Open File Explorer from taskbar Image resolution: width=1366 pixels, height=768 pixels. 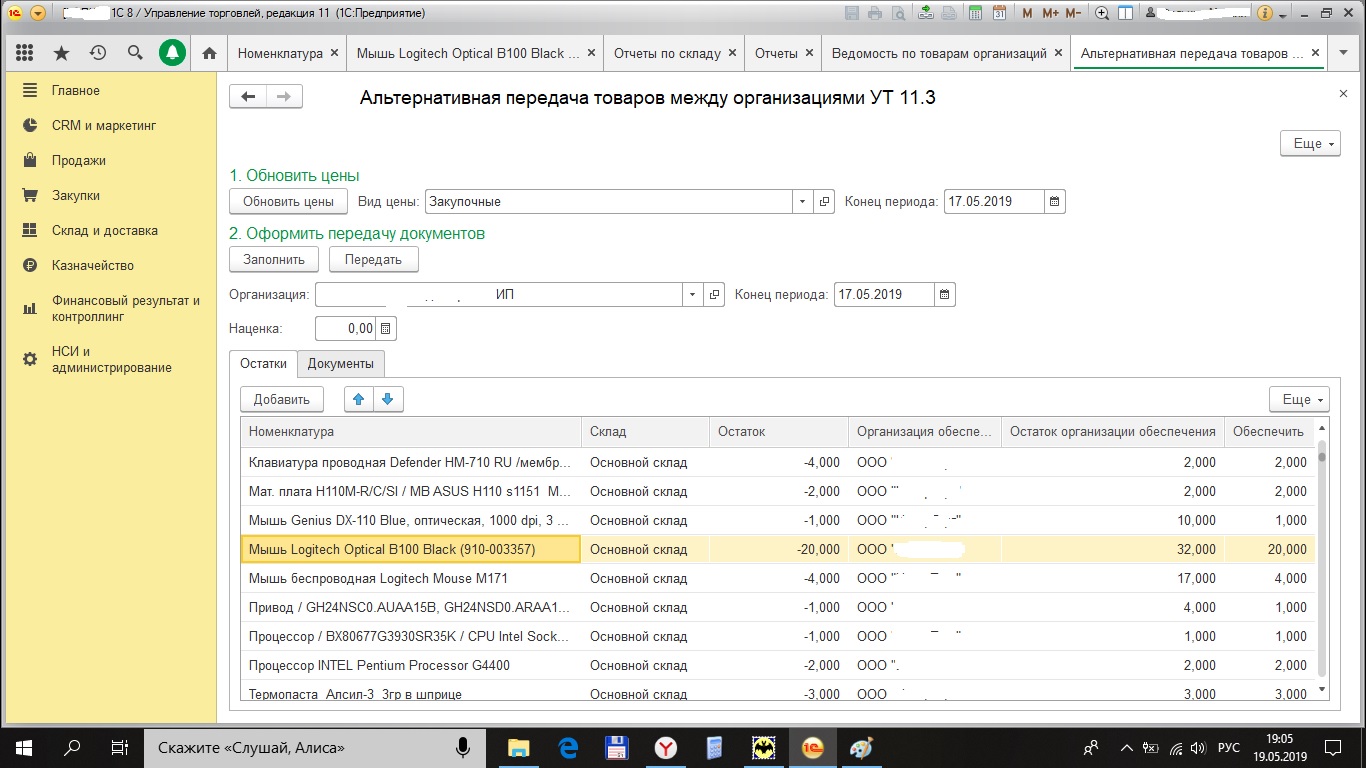(518, 747)
